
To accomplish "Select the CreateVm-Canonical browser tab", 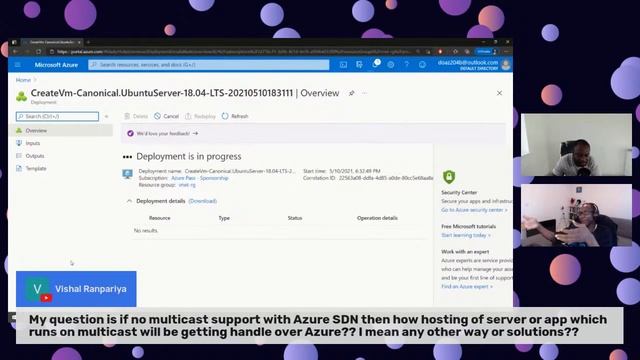I will (x=52, y=42).
